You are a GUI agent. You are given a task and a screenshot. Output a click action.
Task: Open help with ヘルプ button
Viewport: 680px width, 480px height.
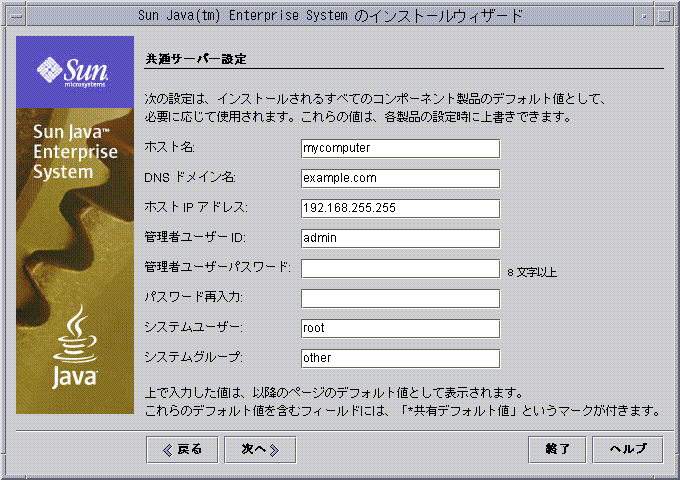[628, 450]
